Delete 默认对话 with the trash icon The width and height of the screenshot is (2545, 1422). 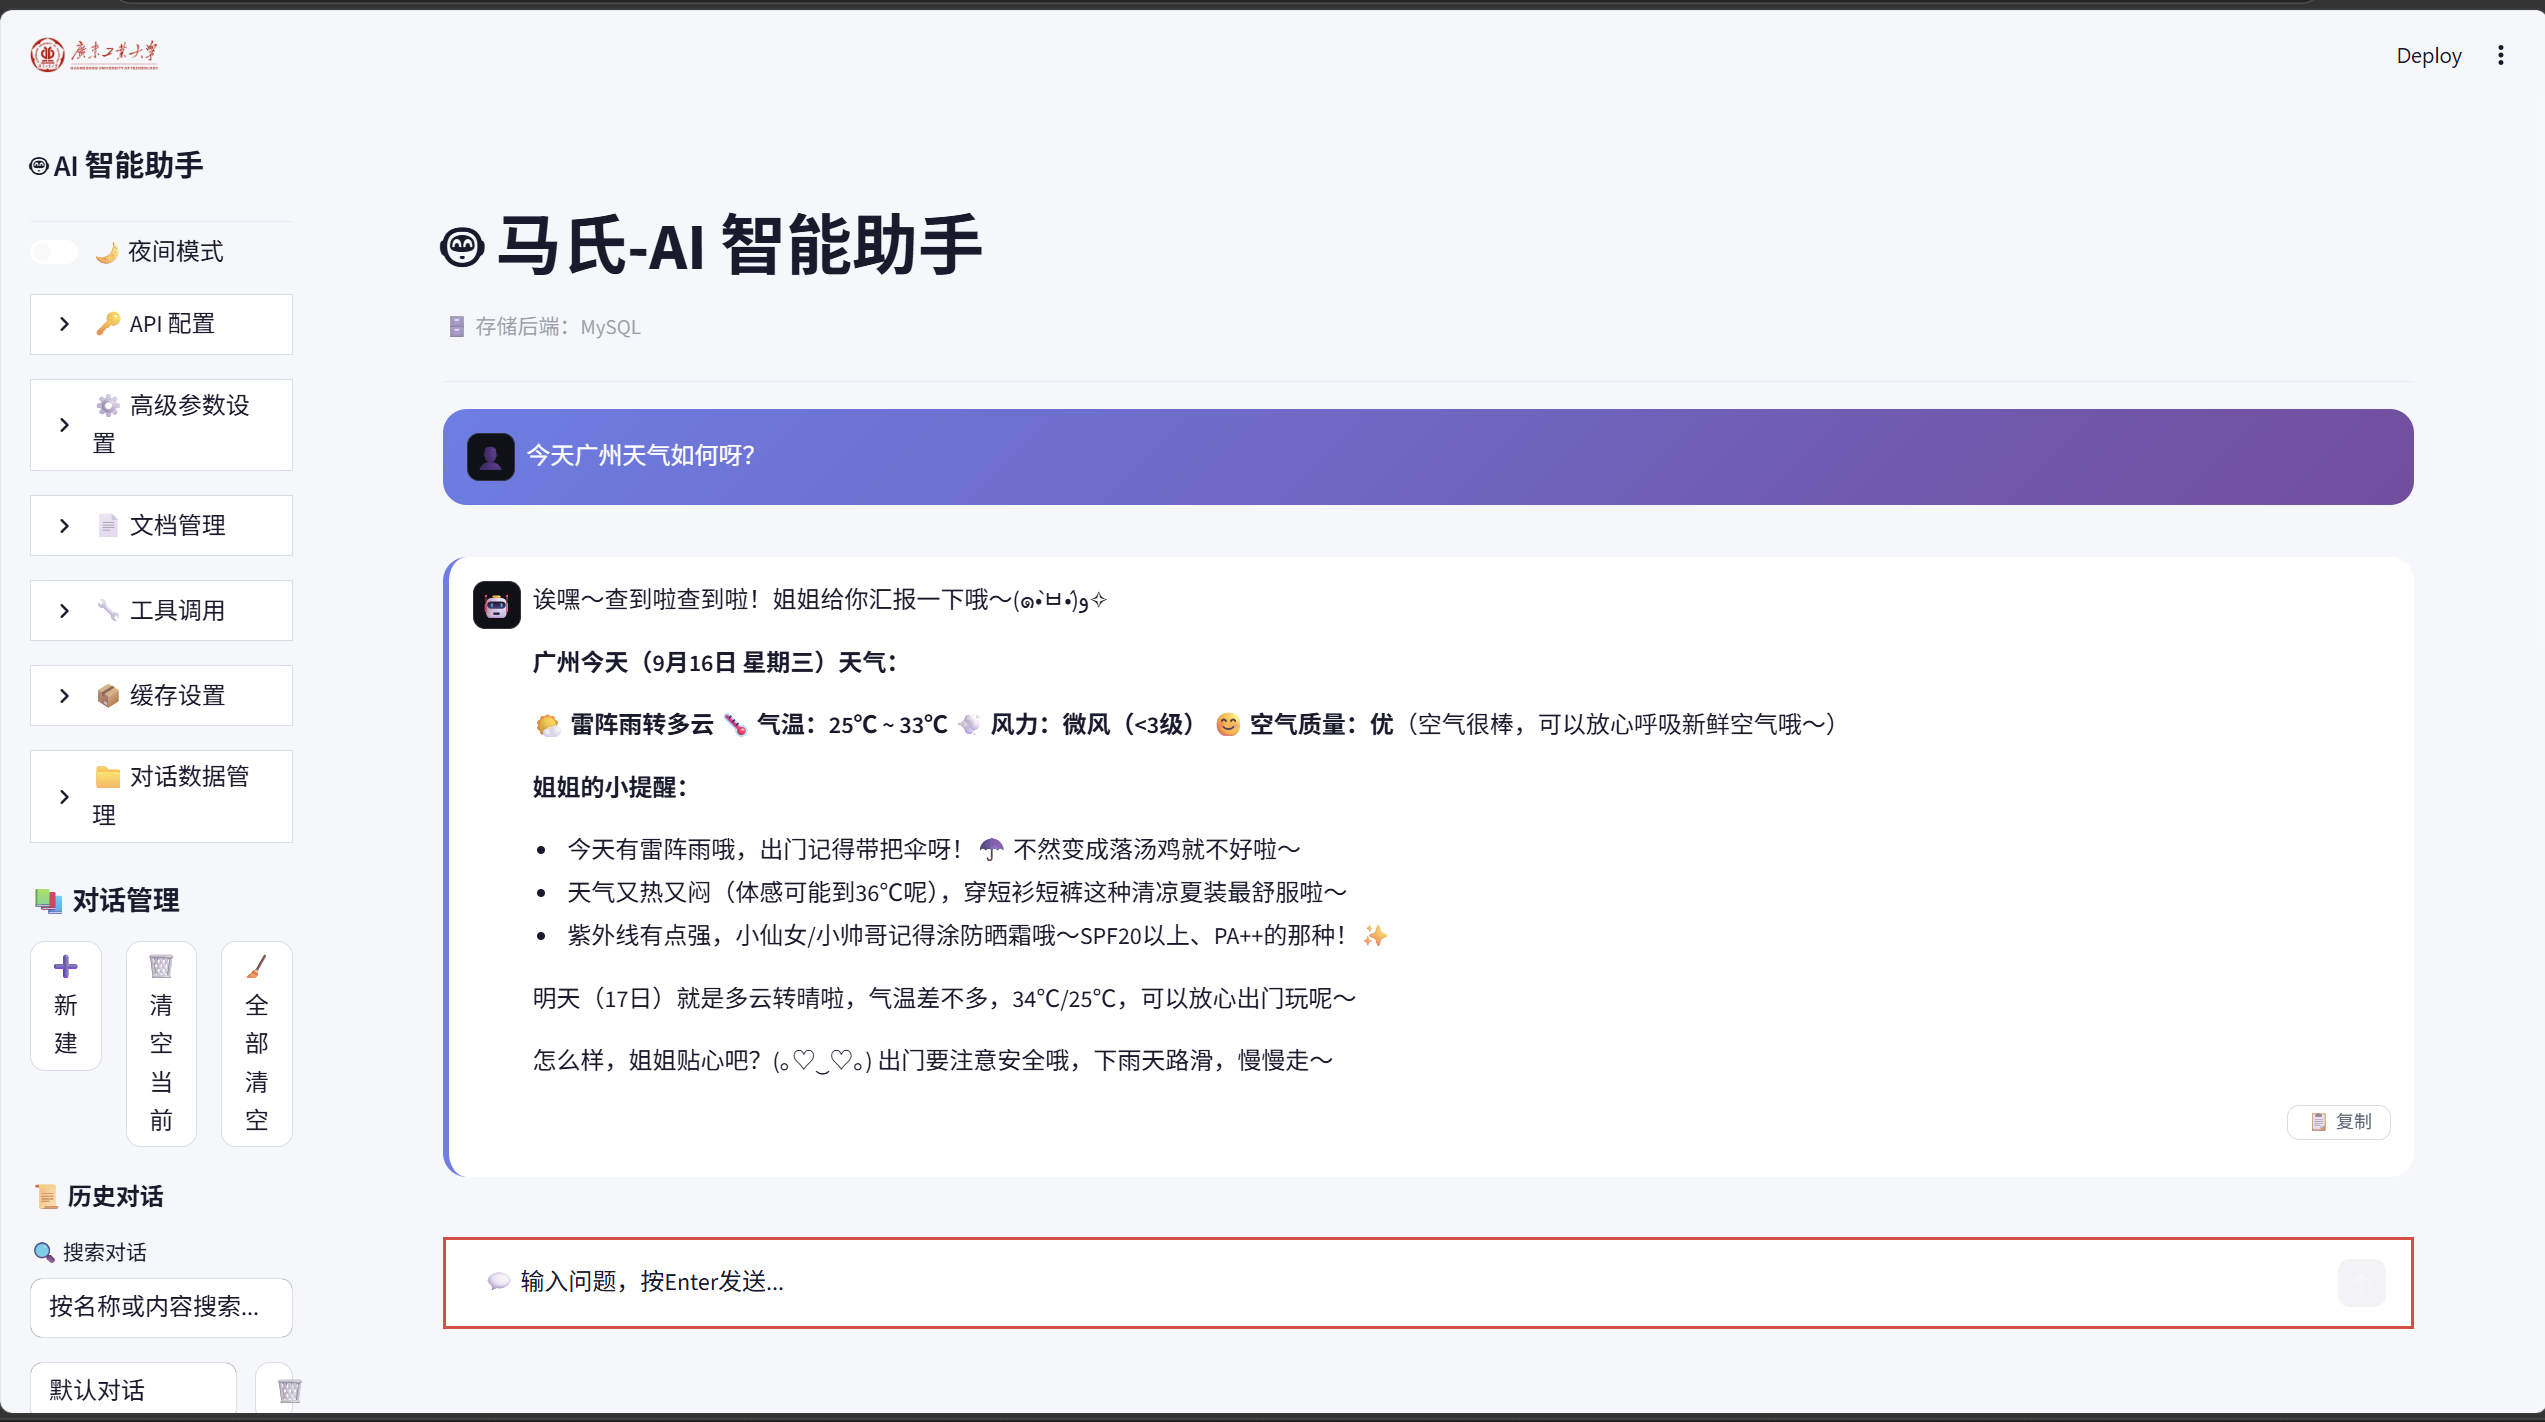pyautogui.click(x=289, y=1391)
